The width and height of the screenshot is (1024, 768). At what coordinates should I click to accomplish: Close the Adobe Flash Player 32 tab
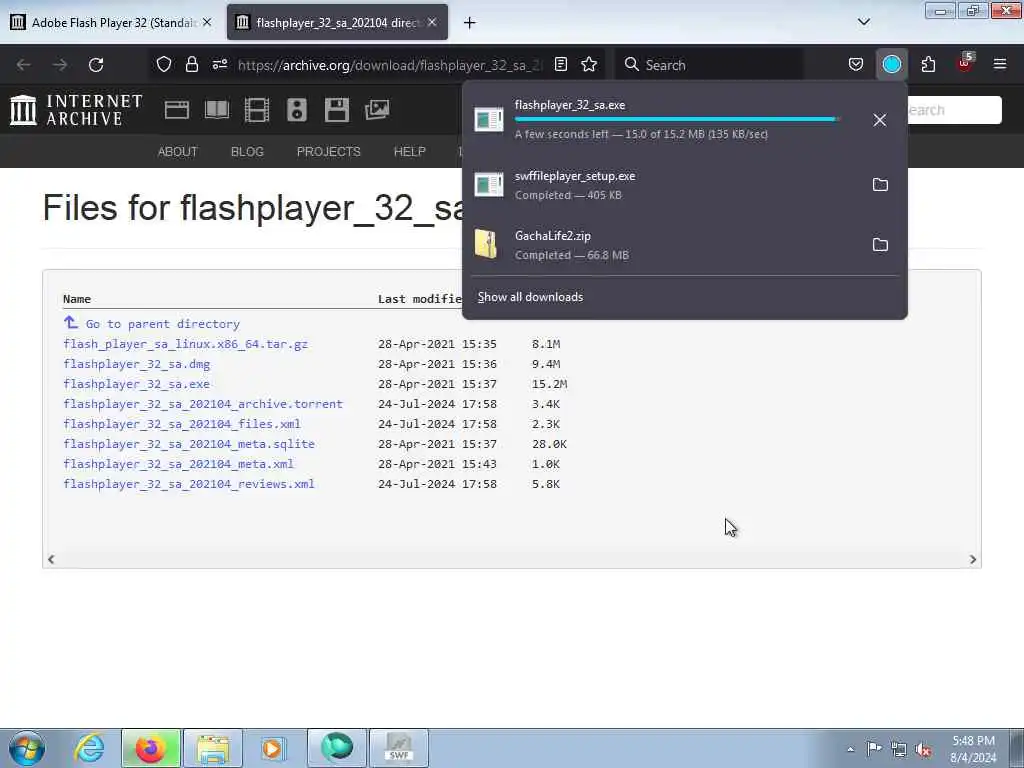pyautogui.click(x=207, y=22)
